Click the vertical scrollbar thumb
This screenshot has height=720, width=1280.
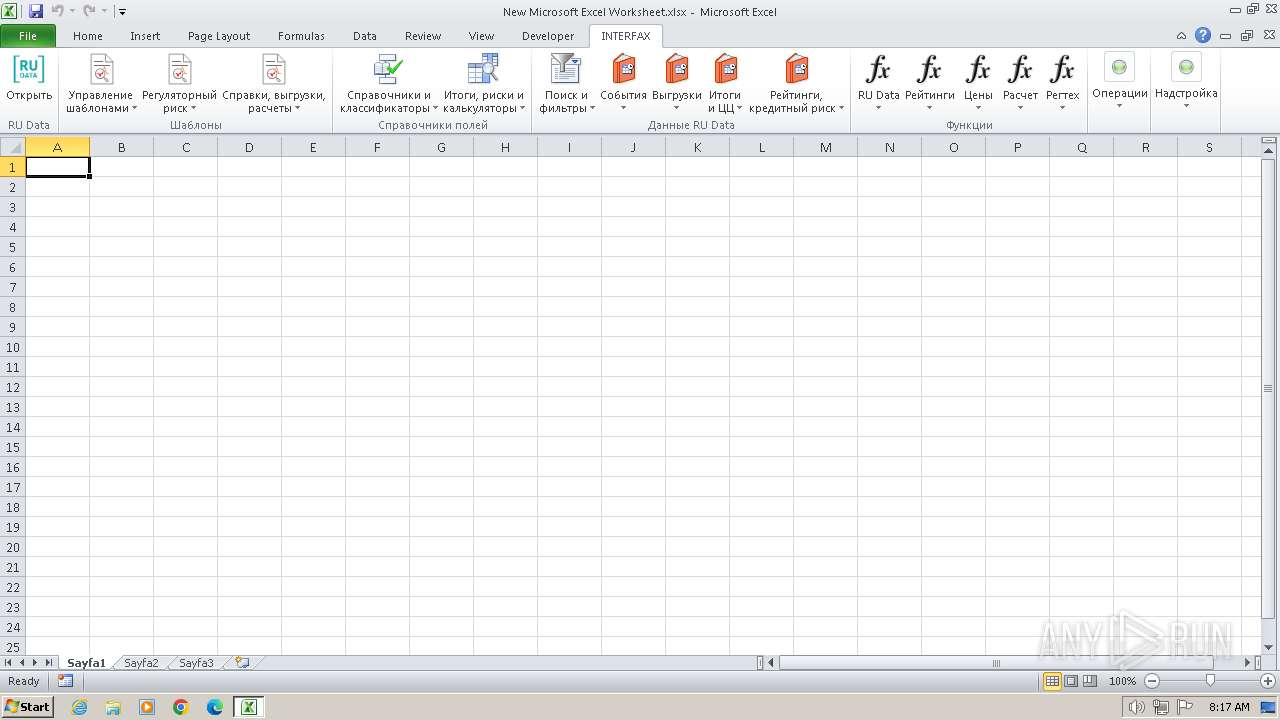pyautogui.click(x=1268, y=388)
